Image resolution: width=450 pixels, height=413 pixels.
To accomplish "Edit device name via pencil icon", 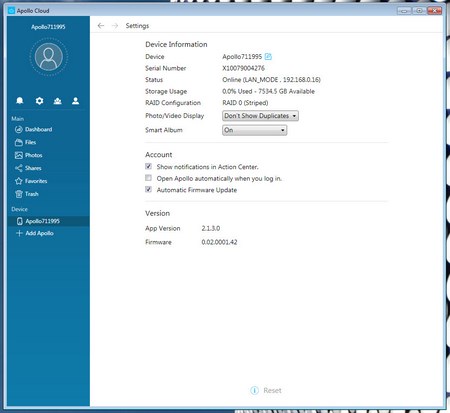I will [268, 57].
